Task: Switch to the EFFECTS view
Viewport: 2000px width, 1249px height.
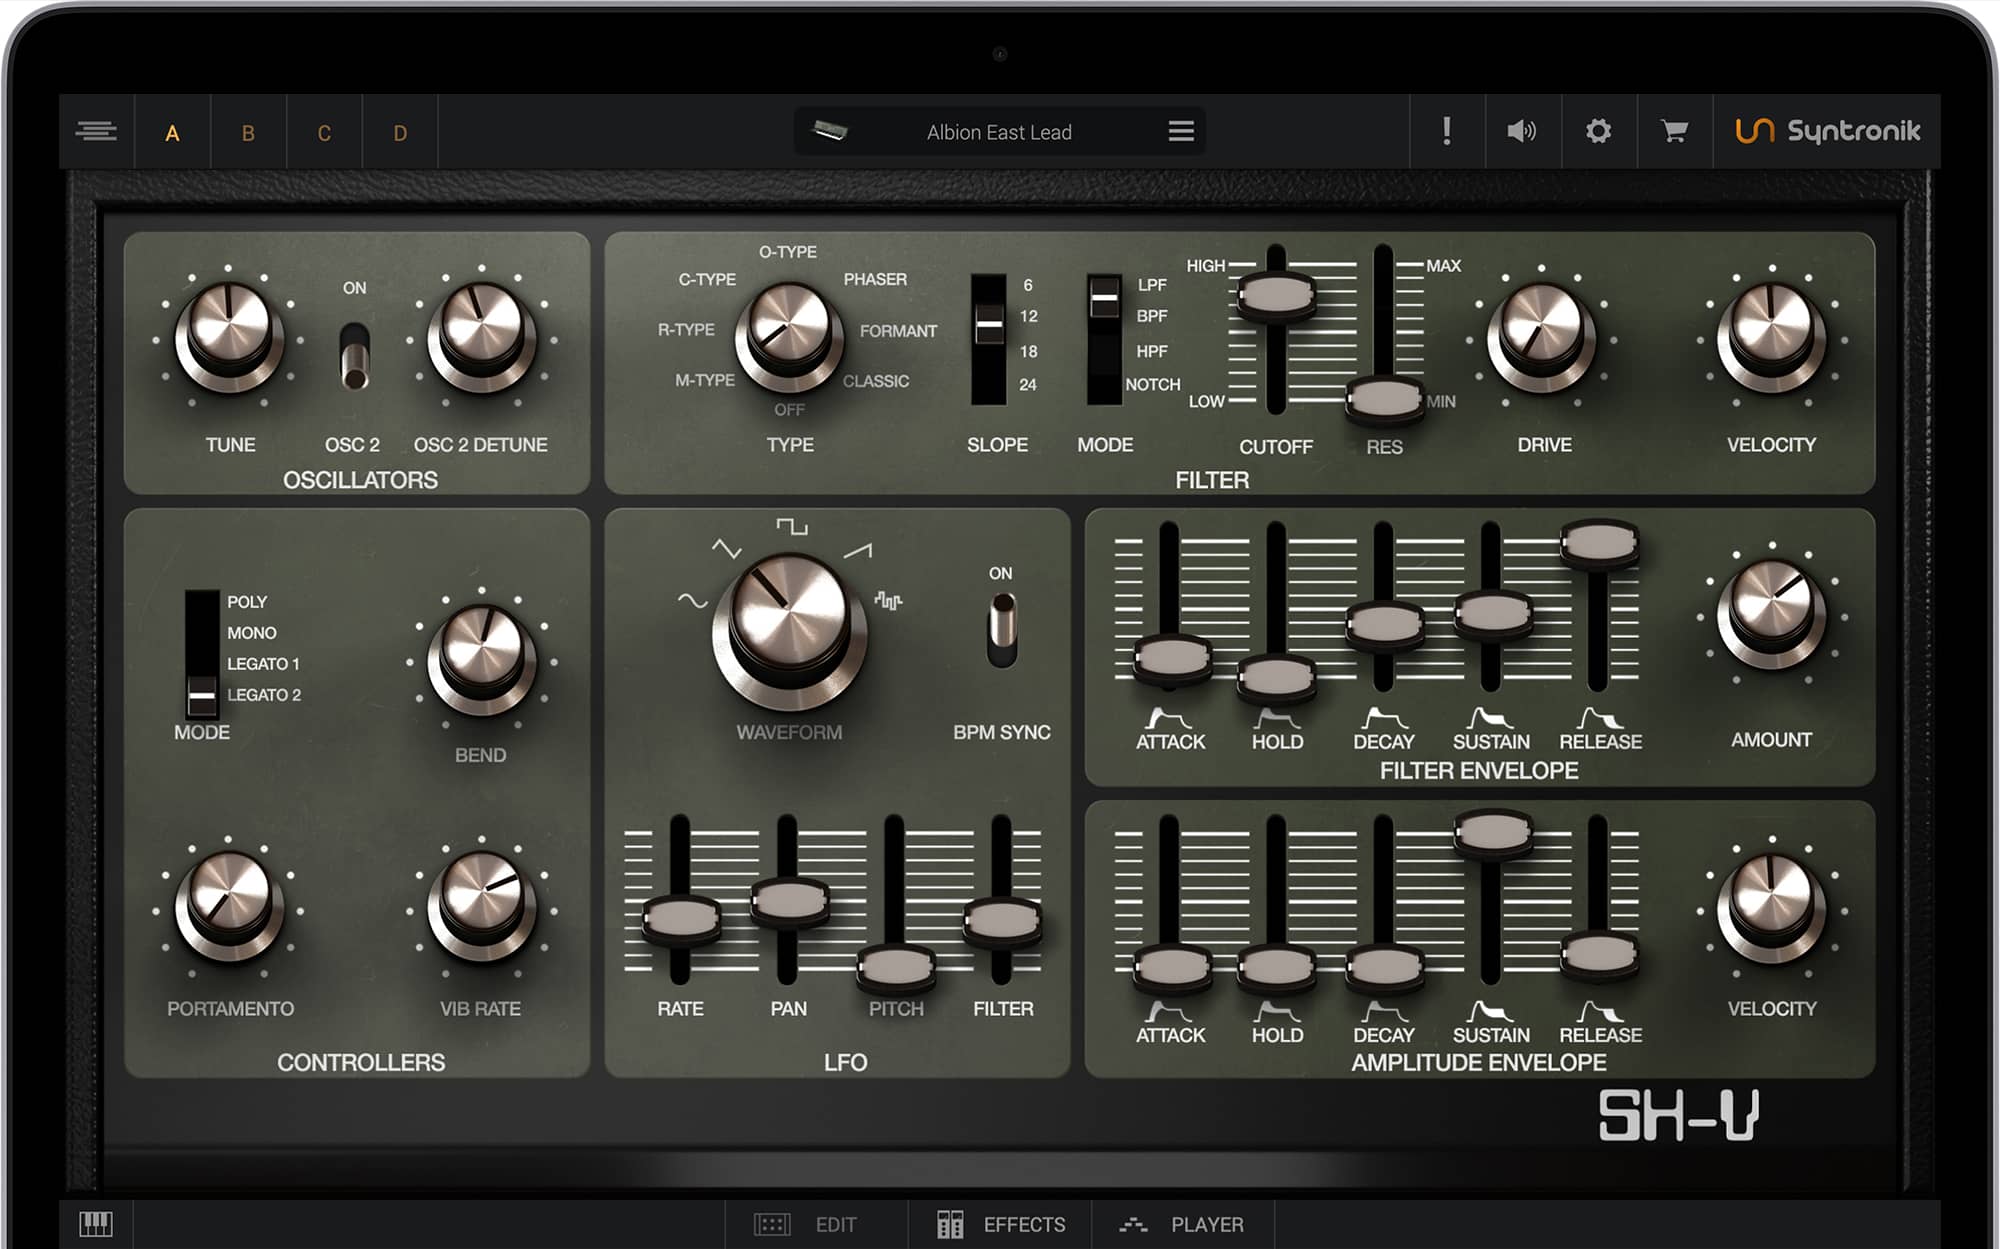Action: coord(1000,1224)
